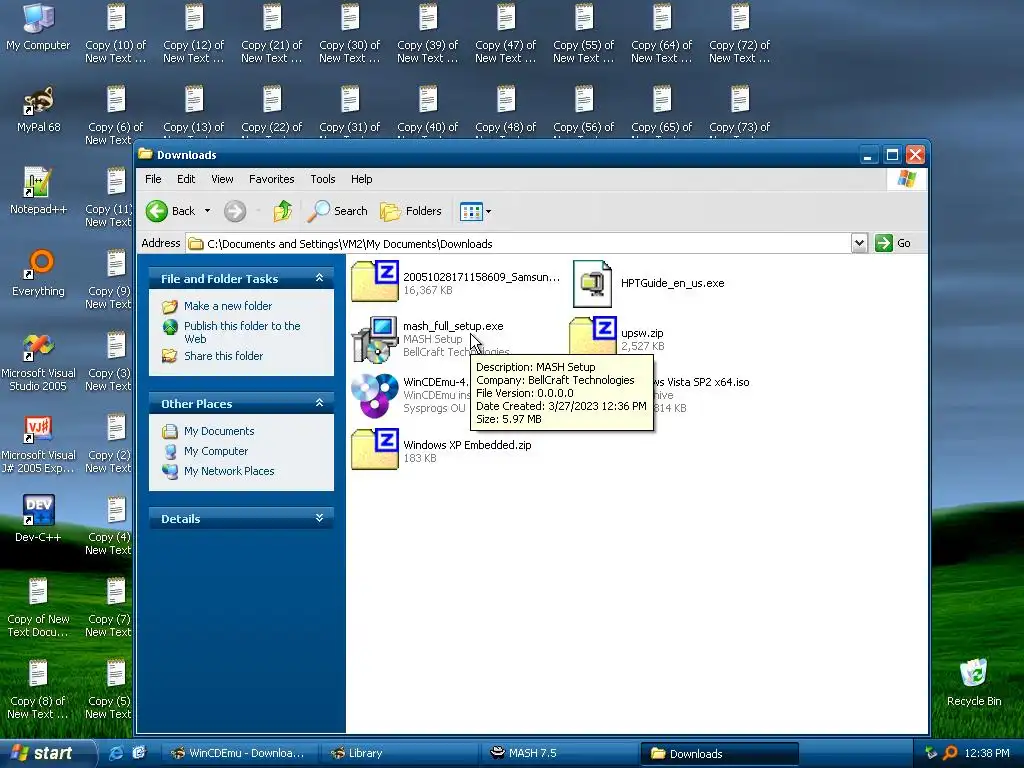Click the orange magnifier tray icon
Image resolution: width=1024 pixels, height=768 pixels.
pos(950,753)
